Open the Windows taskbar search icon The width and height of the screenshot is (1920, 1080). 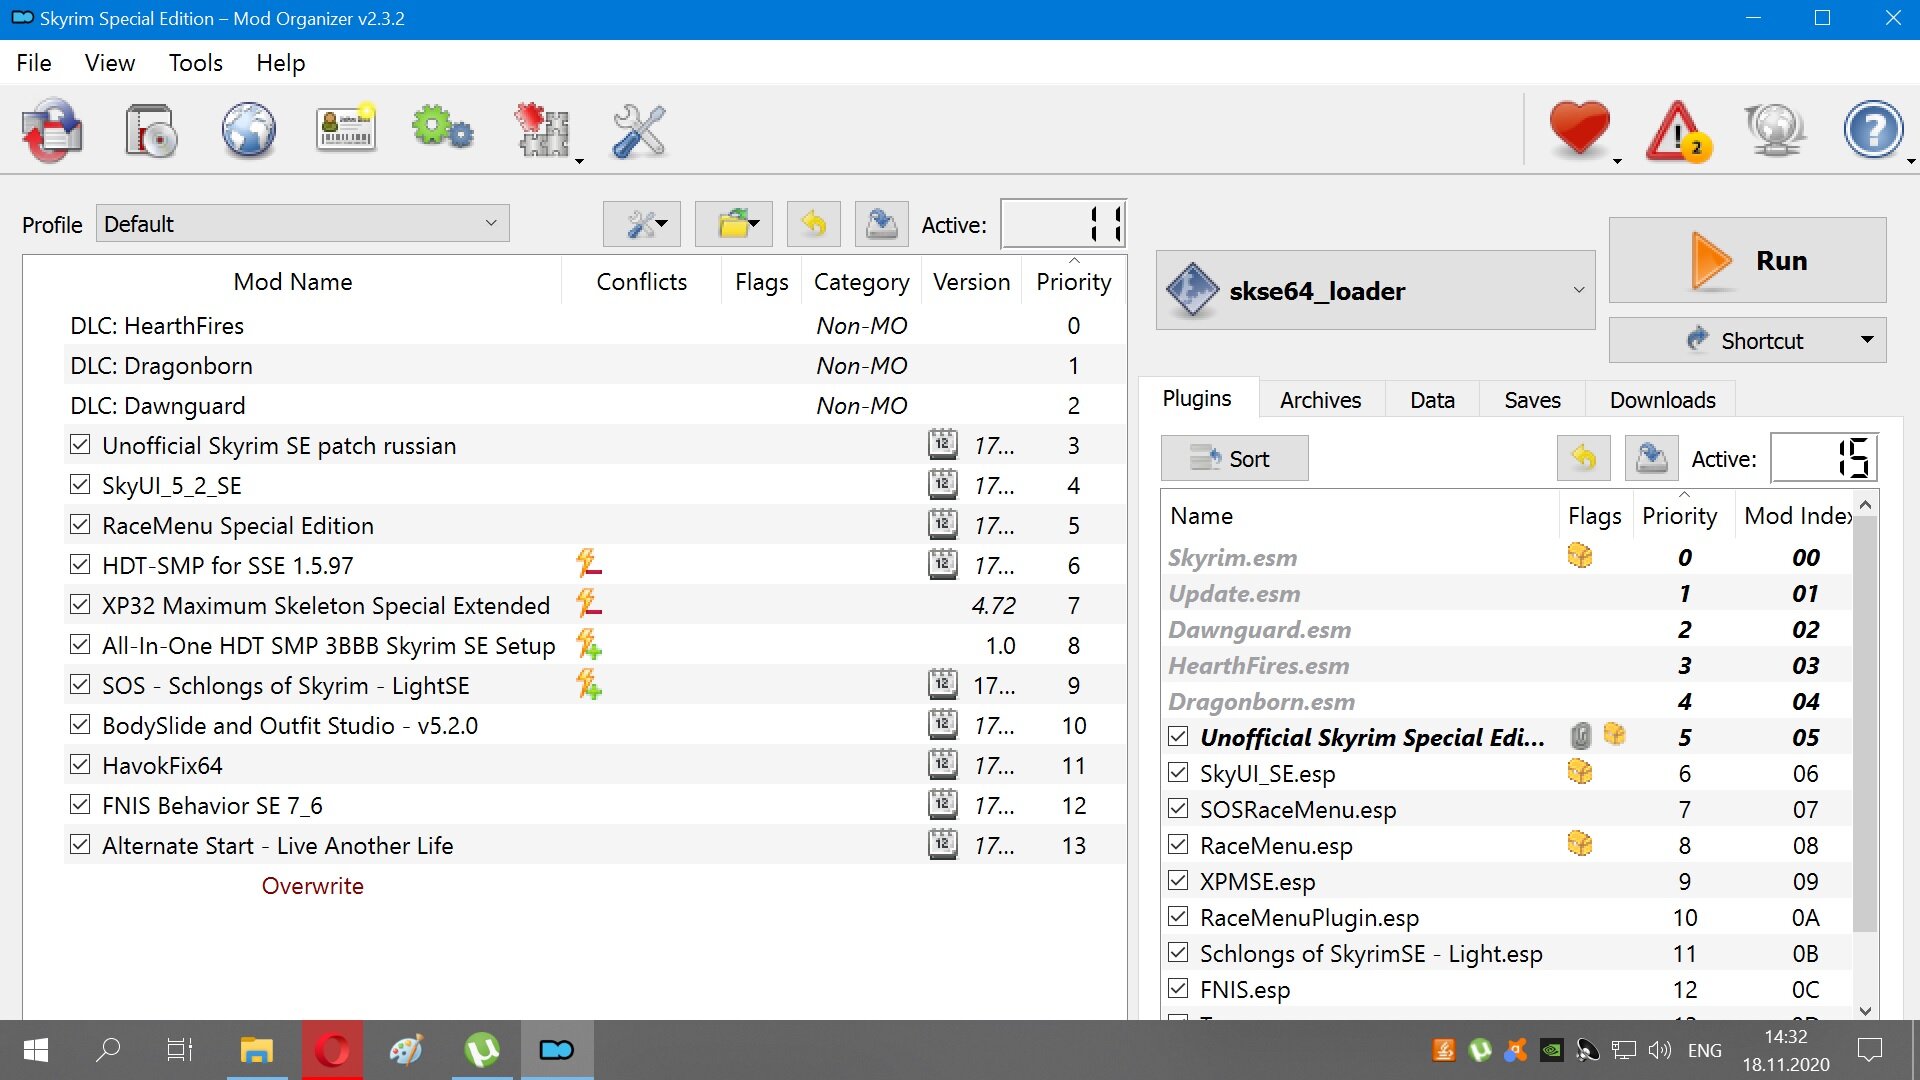tap(108, 1050)
